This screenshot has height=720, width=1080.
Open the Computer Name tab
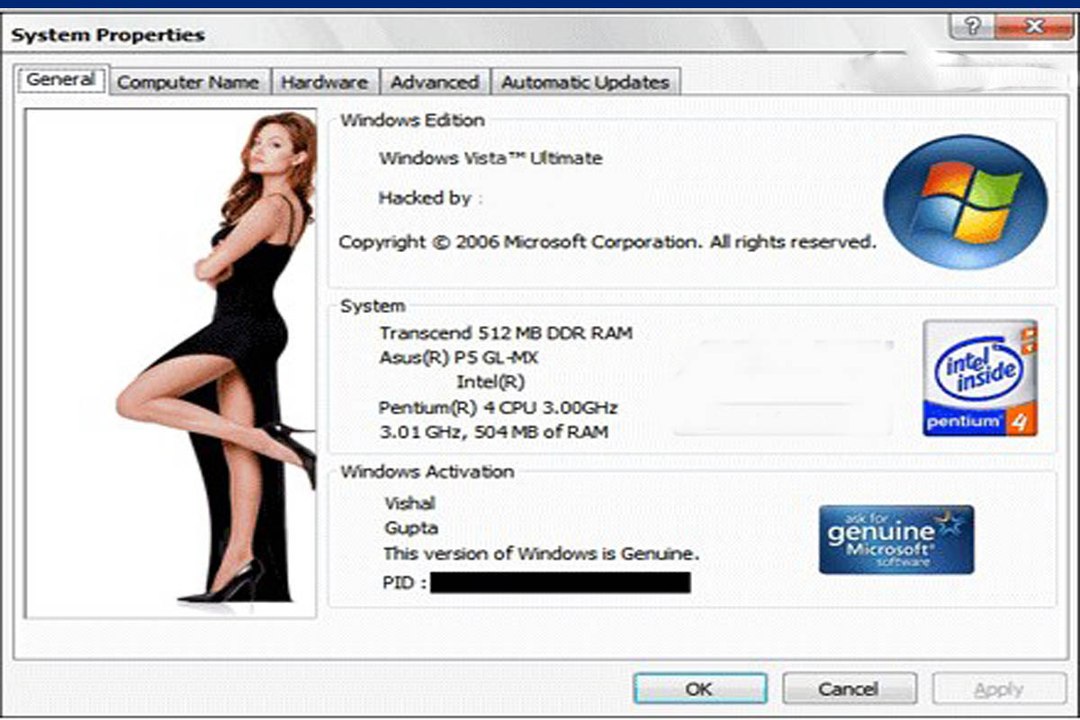pyautogui.click(x=188, y=82)
